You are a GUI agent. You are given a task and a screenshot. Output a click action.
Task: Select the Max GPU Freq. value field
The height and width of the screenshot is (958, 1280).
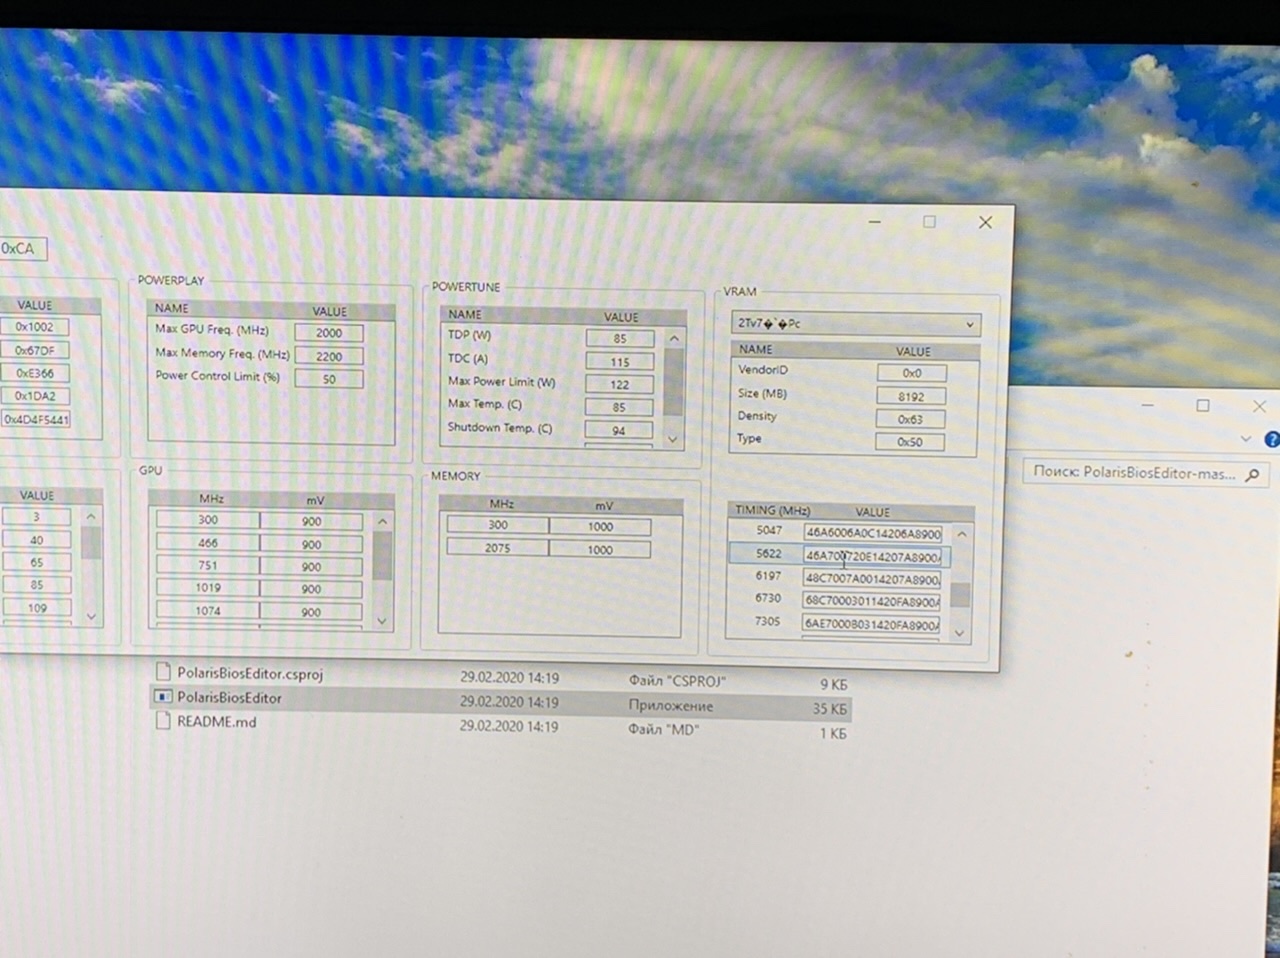click(x=329, y=333)
